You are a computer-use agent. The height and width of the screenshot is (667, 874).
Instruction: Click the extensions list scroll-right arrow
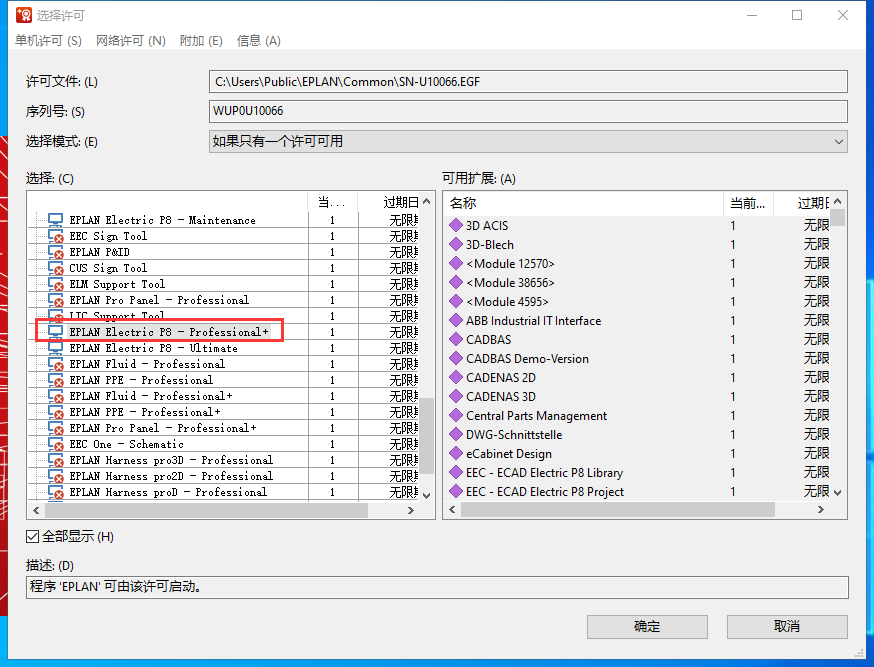pos(820,509)
